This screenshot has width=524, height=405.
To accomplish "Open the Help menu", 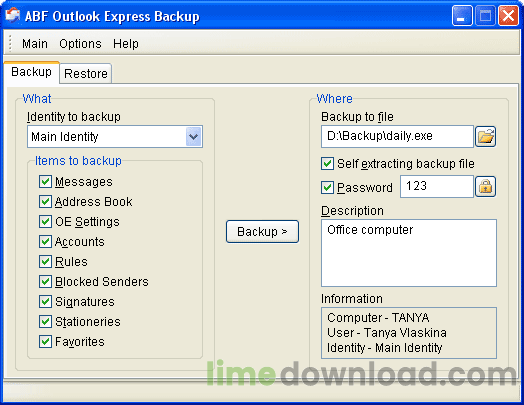I will click(x=126, y=44).
